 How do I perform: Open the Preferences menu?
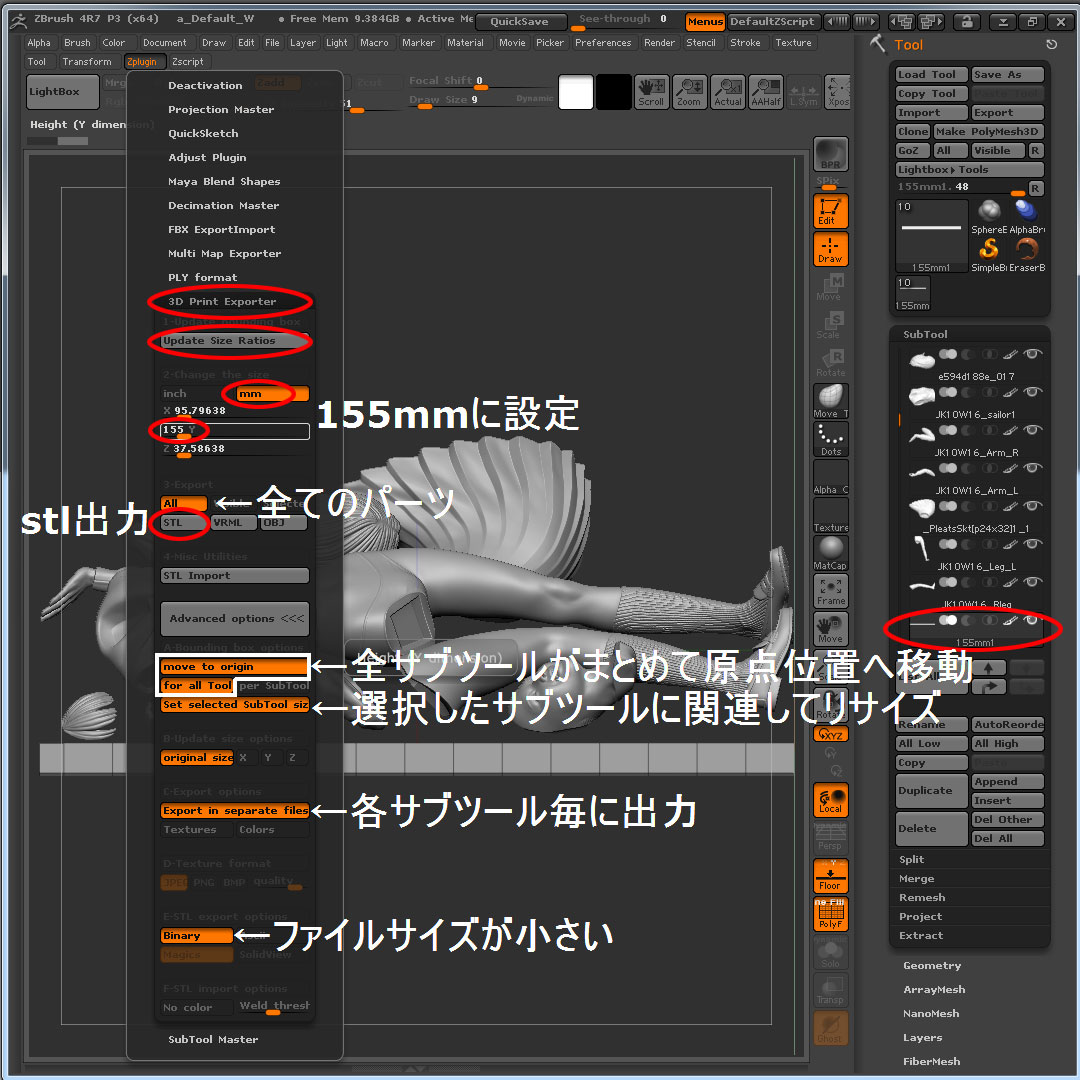pos(603,43)
